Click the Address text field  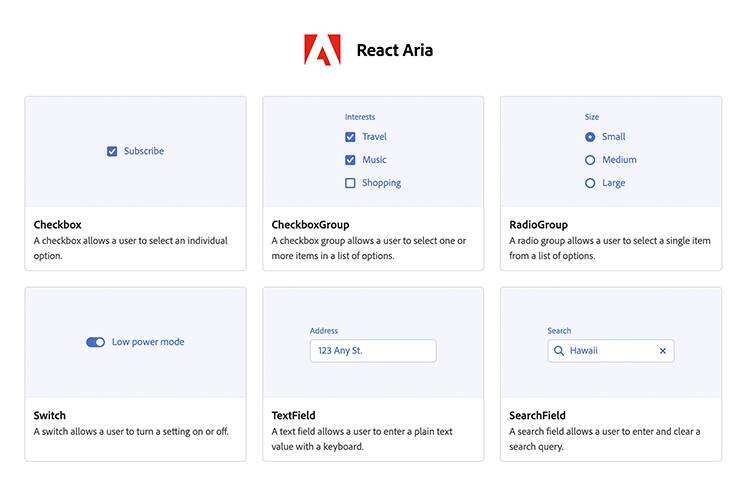point(373,351)
